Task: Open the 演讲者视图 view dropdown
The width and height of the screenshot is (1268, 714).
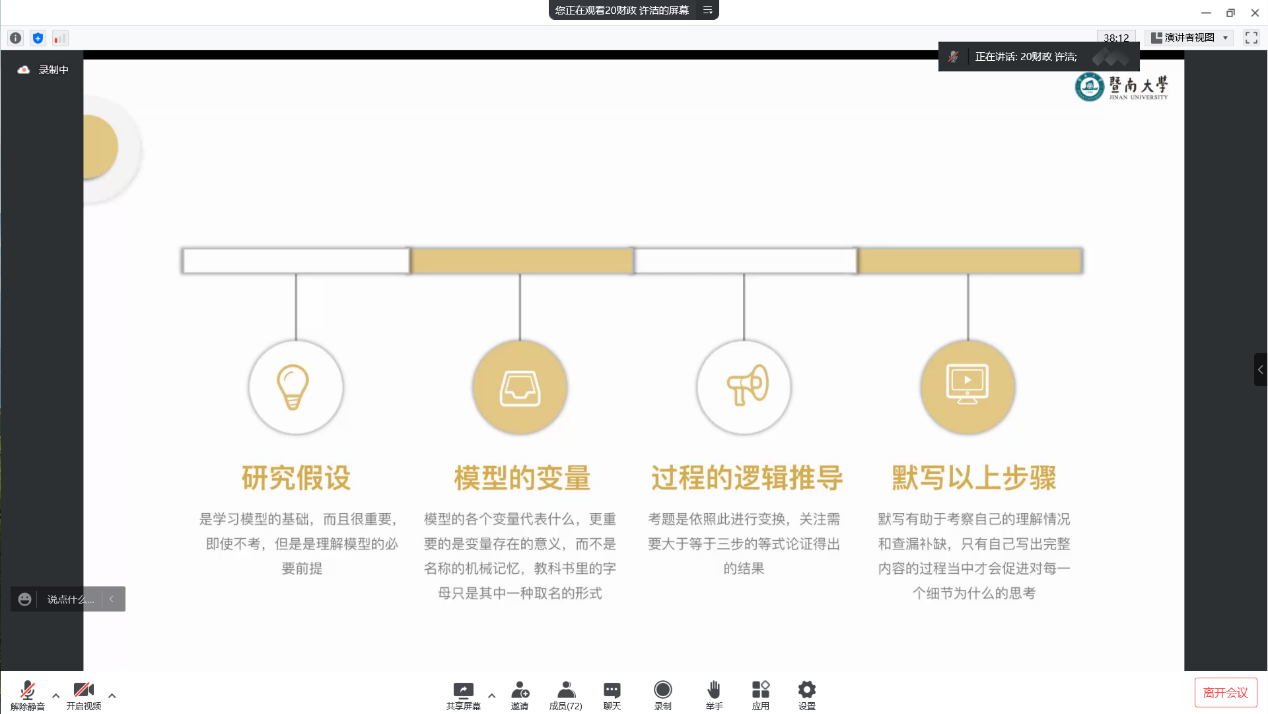Action: 1190,38
